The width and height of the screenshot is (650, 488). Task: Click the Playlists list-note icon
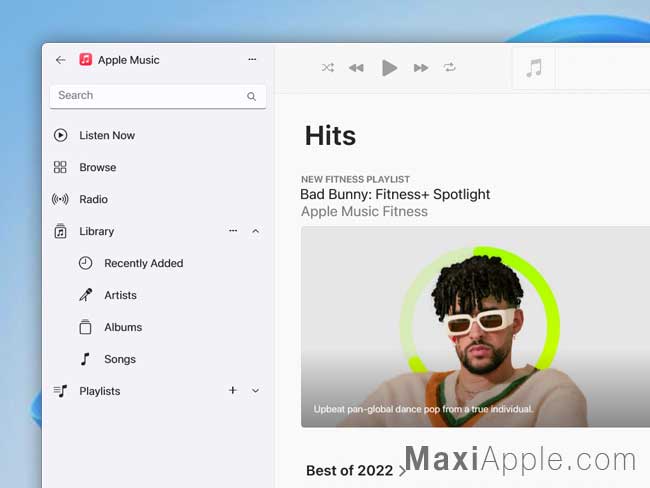[x=60, y=391]
